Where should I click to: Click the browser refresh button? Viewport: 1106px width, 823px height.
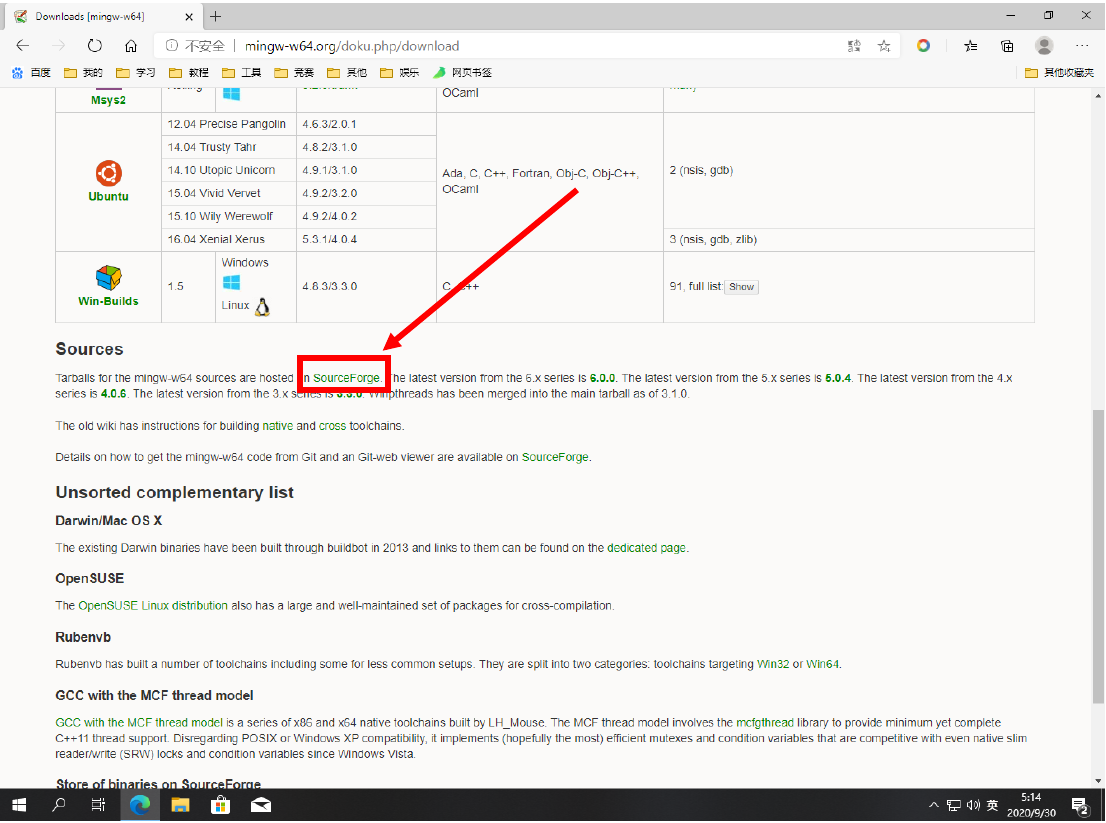click(x=95, y=46)
